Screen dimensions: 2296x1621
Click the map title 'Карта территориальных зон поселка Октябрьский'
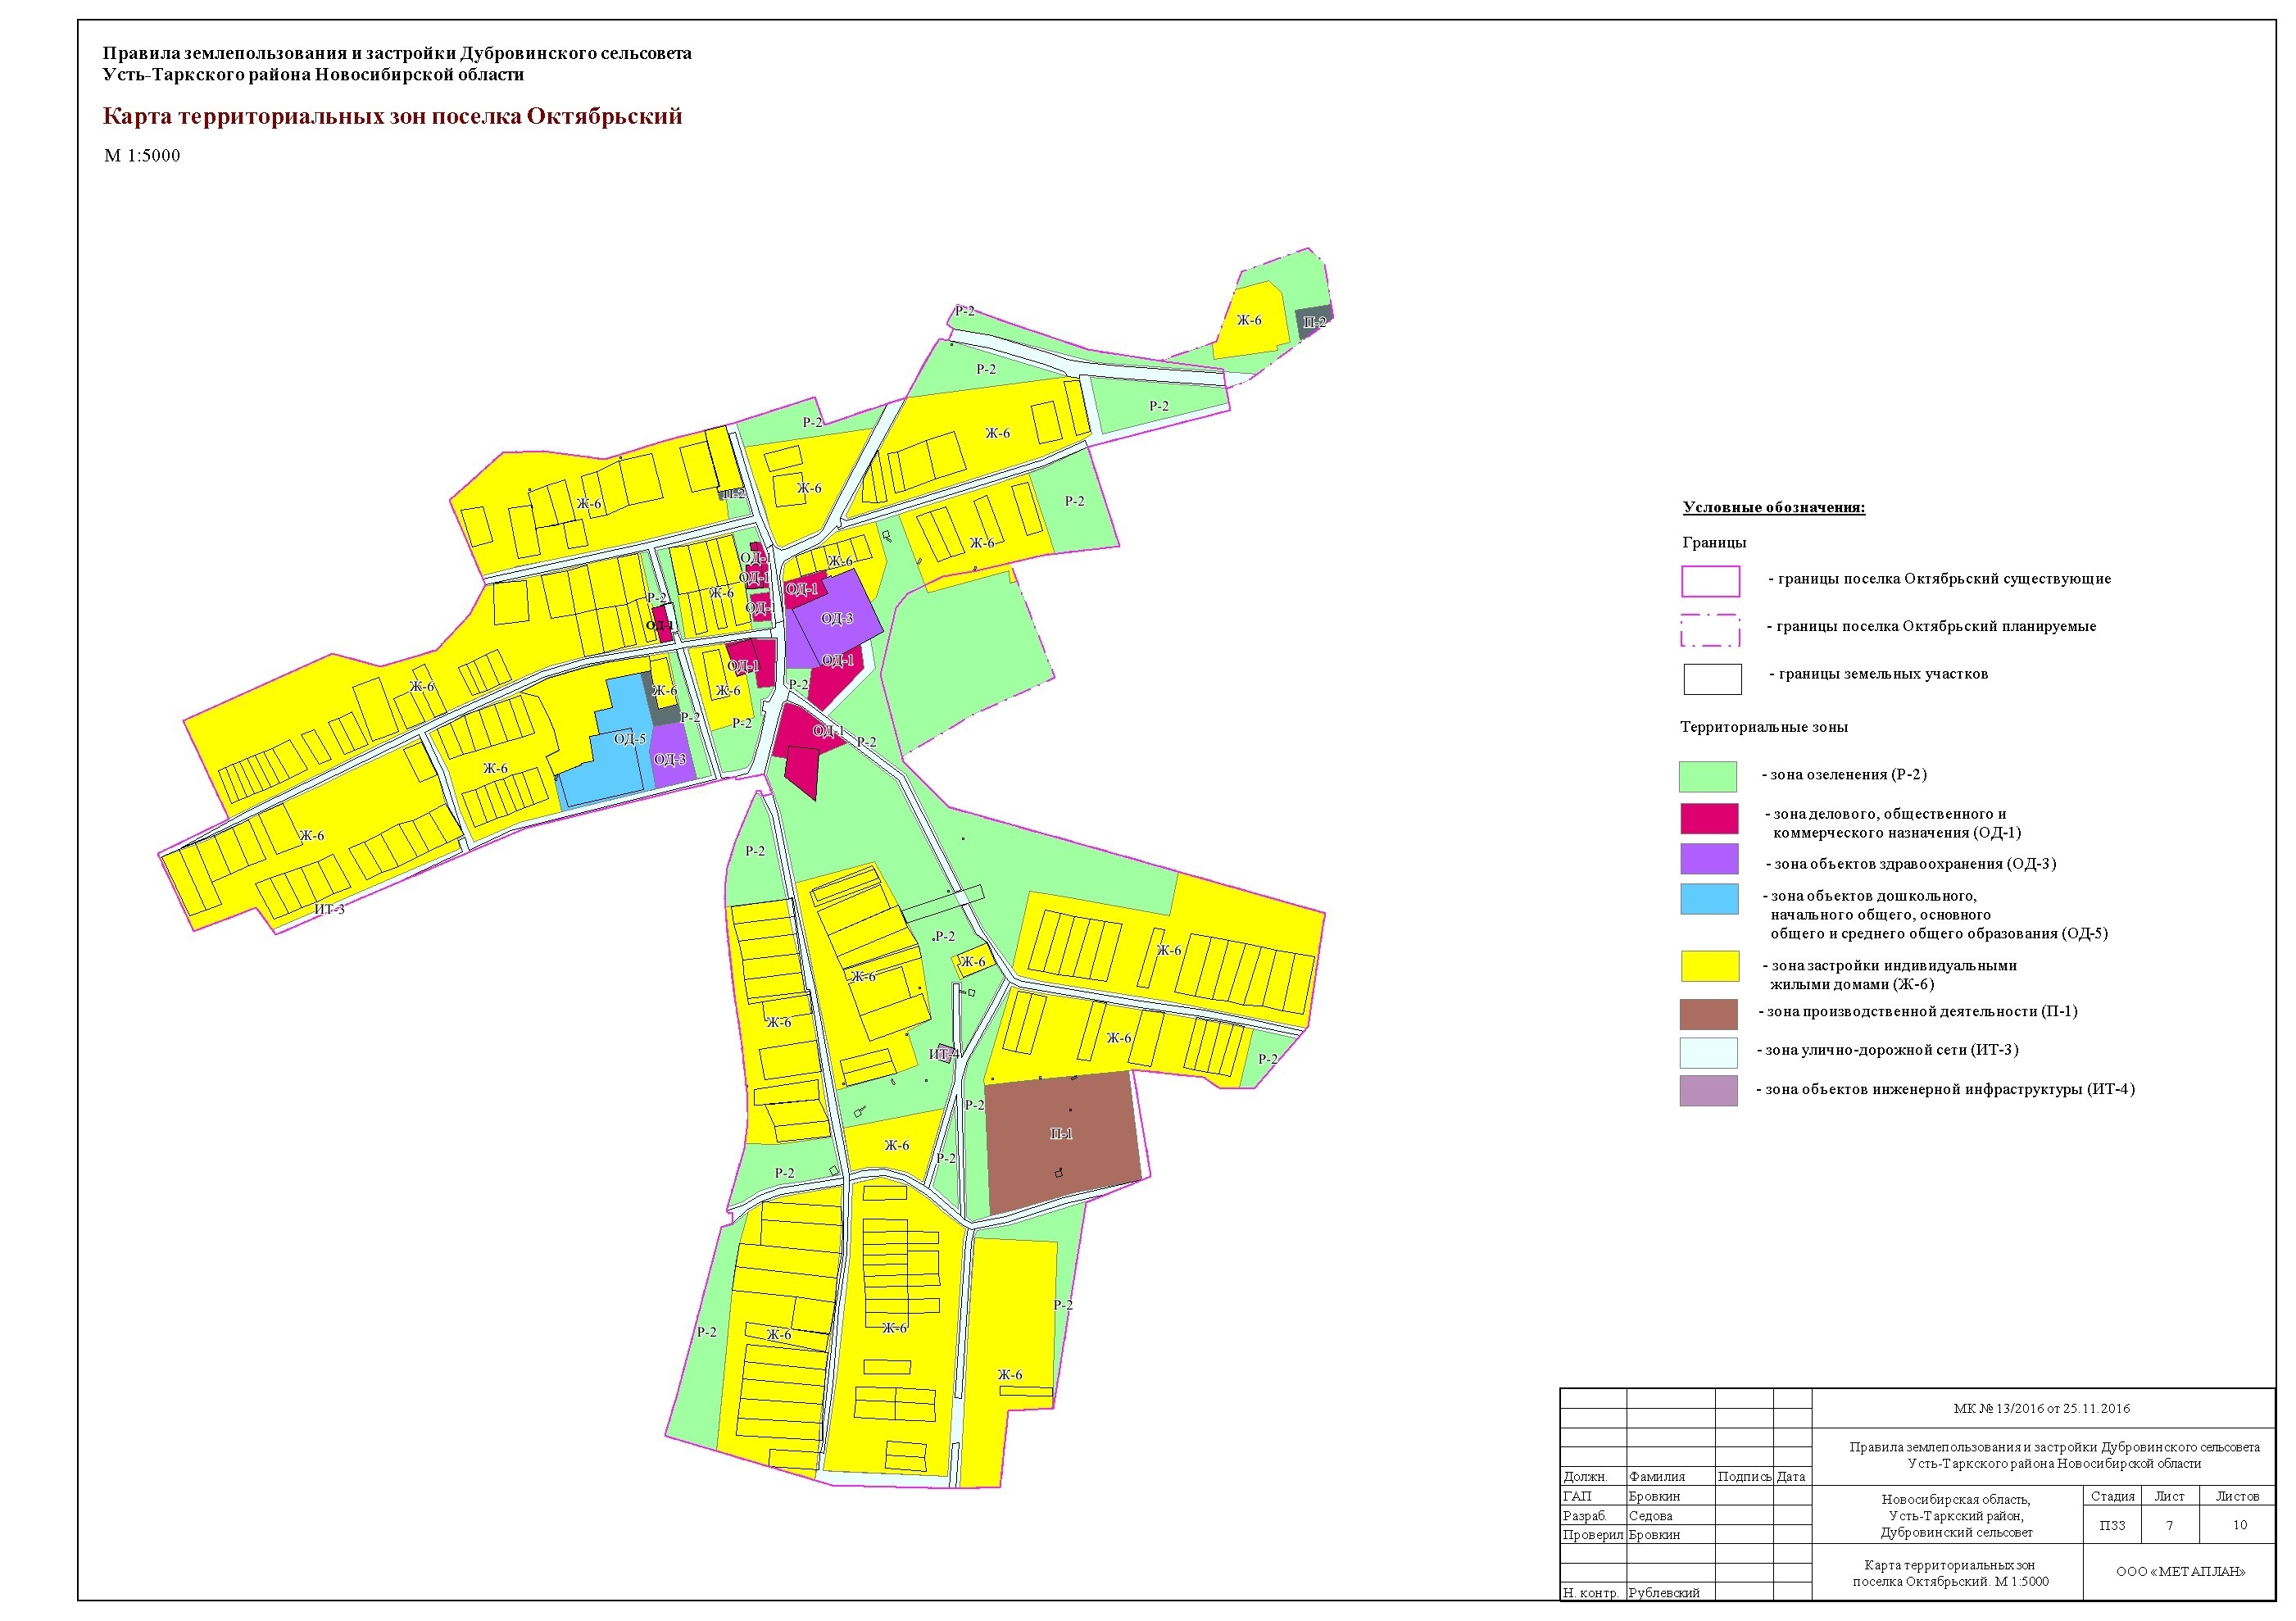(x=392, y=116)
